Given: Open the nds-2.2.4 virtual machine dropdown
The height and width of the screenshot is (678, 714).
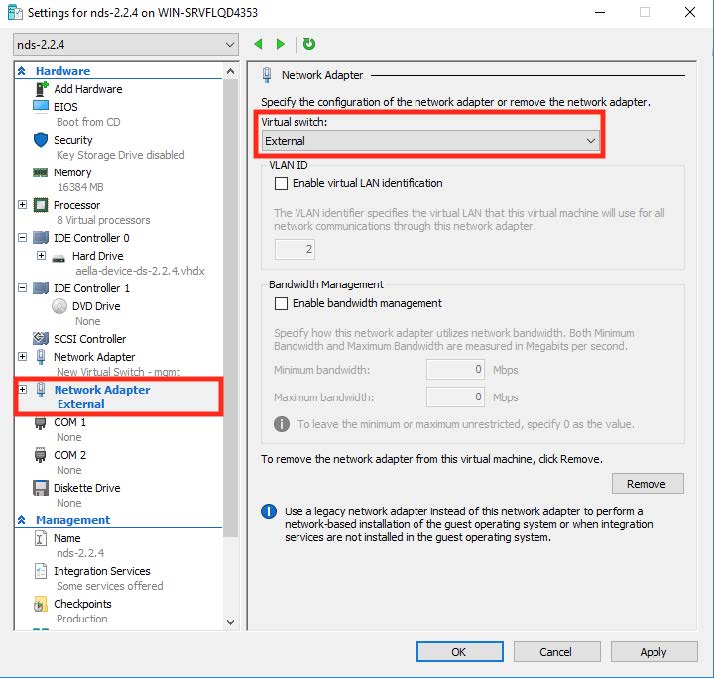Looking at the screenshot, I should [126, 44].
